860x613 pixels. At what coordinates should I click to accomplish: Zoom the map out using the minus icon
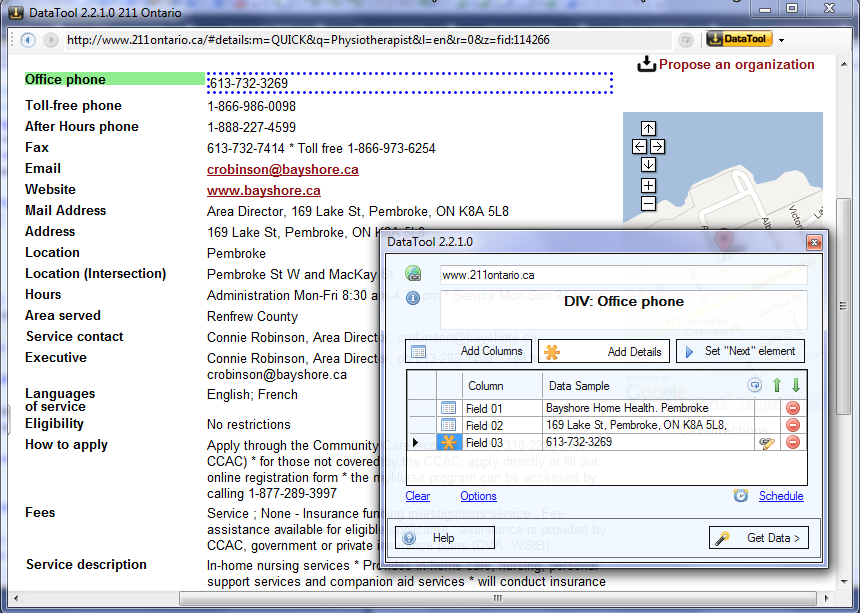point(648,203)
